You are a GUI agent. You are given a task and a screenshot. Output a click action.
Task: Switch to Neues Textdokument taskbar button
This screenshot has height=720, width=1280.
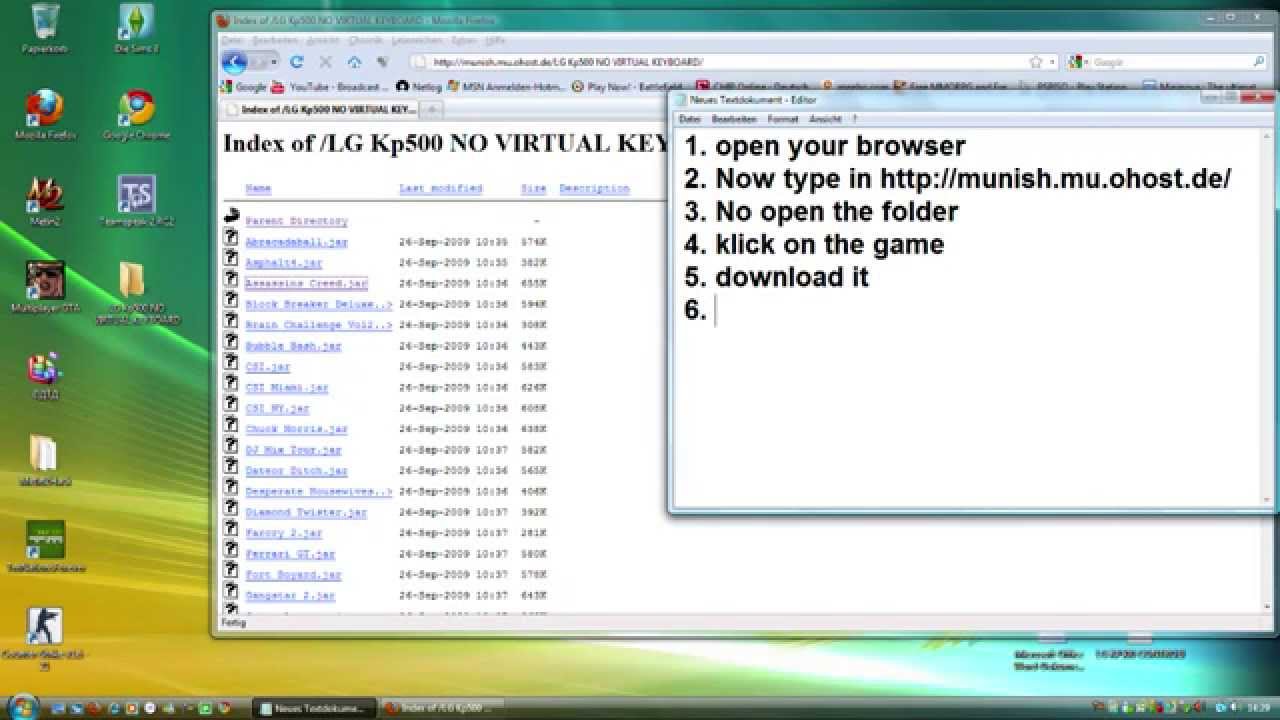(x=315, y=708)
